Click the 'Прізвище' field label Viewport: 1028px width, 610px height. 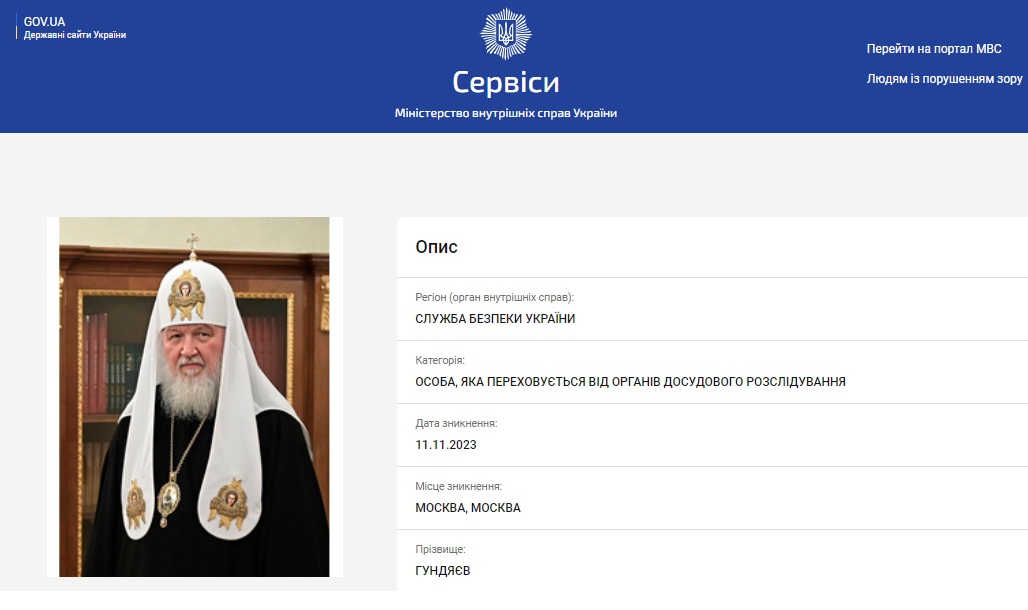click(x=440, y=549)
